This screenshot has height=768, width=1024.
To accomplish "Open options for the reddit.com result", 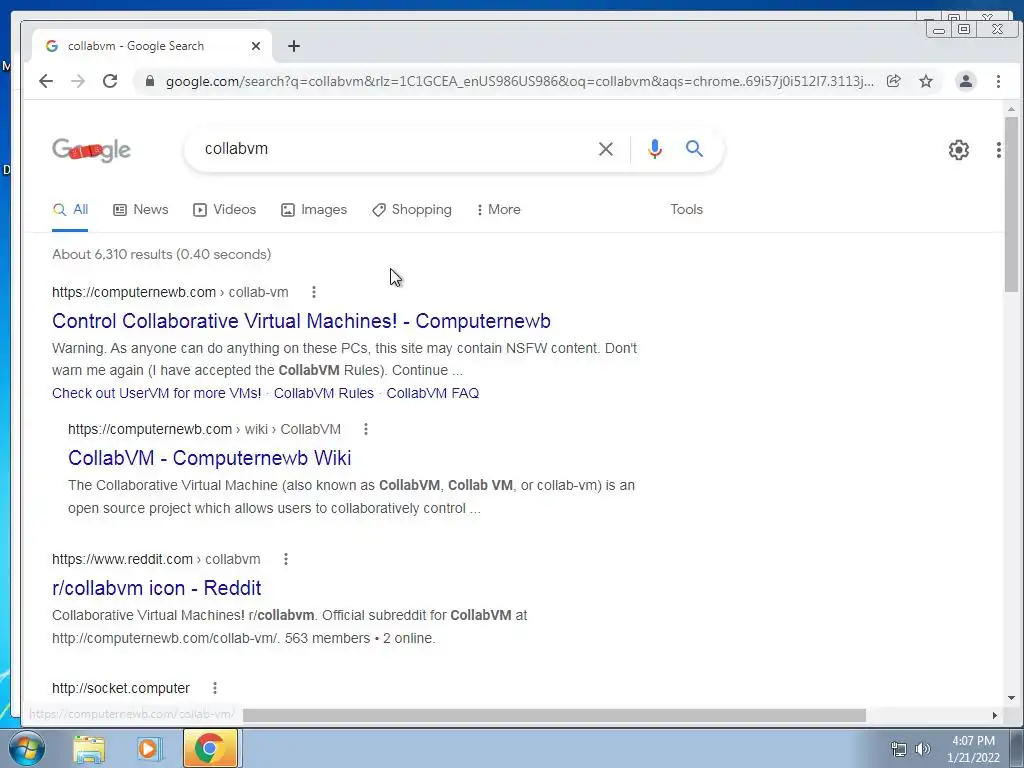I will [x=285, y=559].
